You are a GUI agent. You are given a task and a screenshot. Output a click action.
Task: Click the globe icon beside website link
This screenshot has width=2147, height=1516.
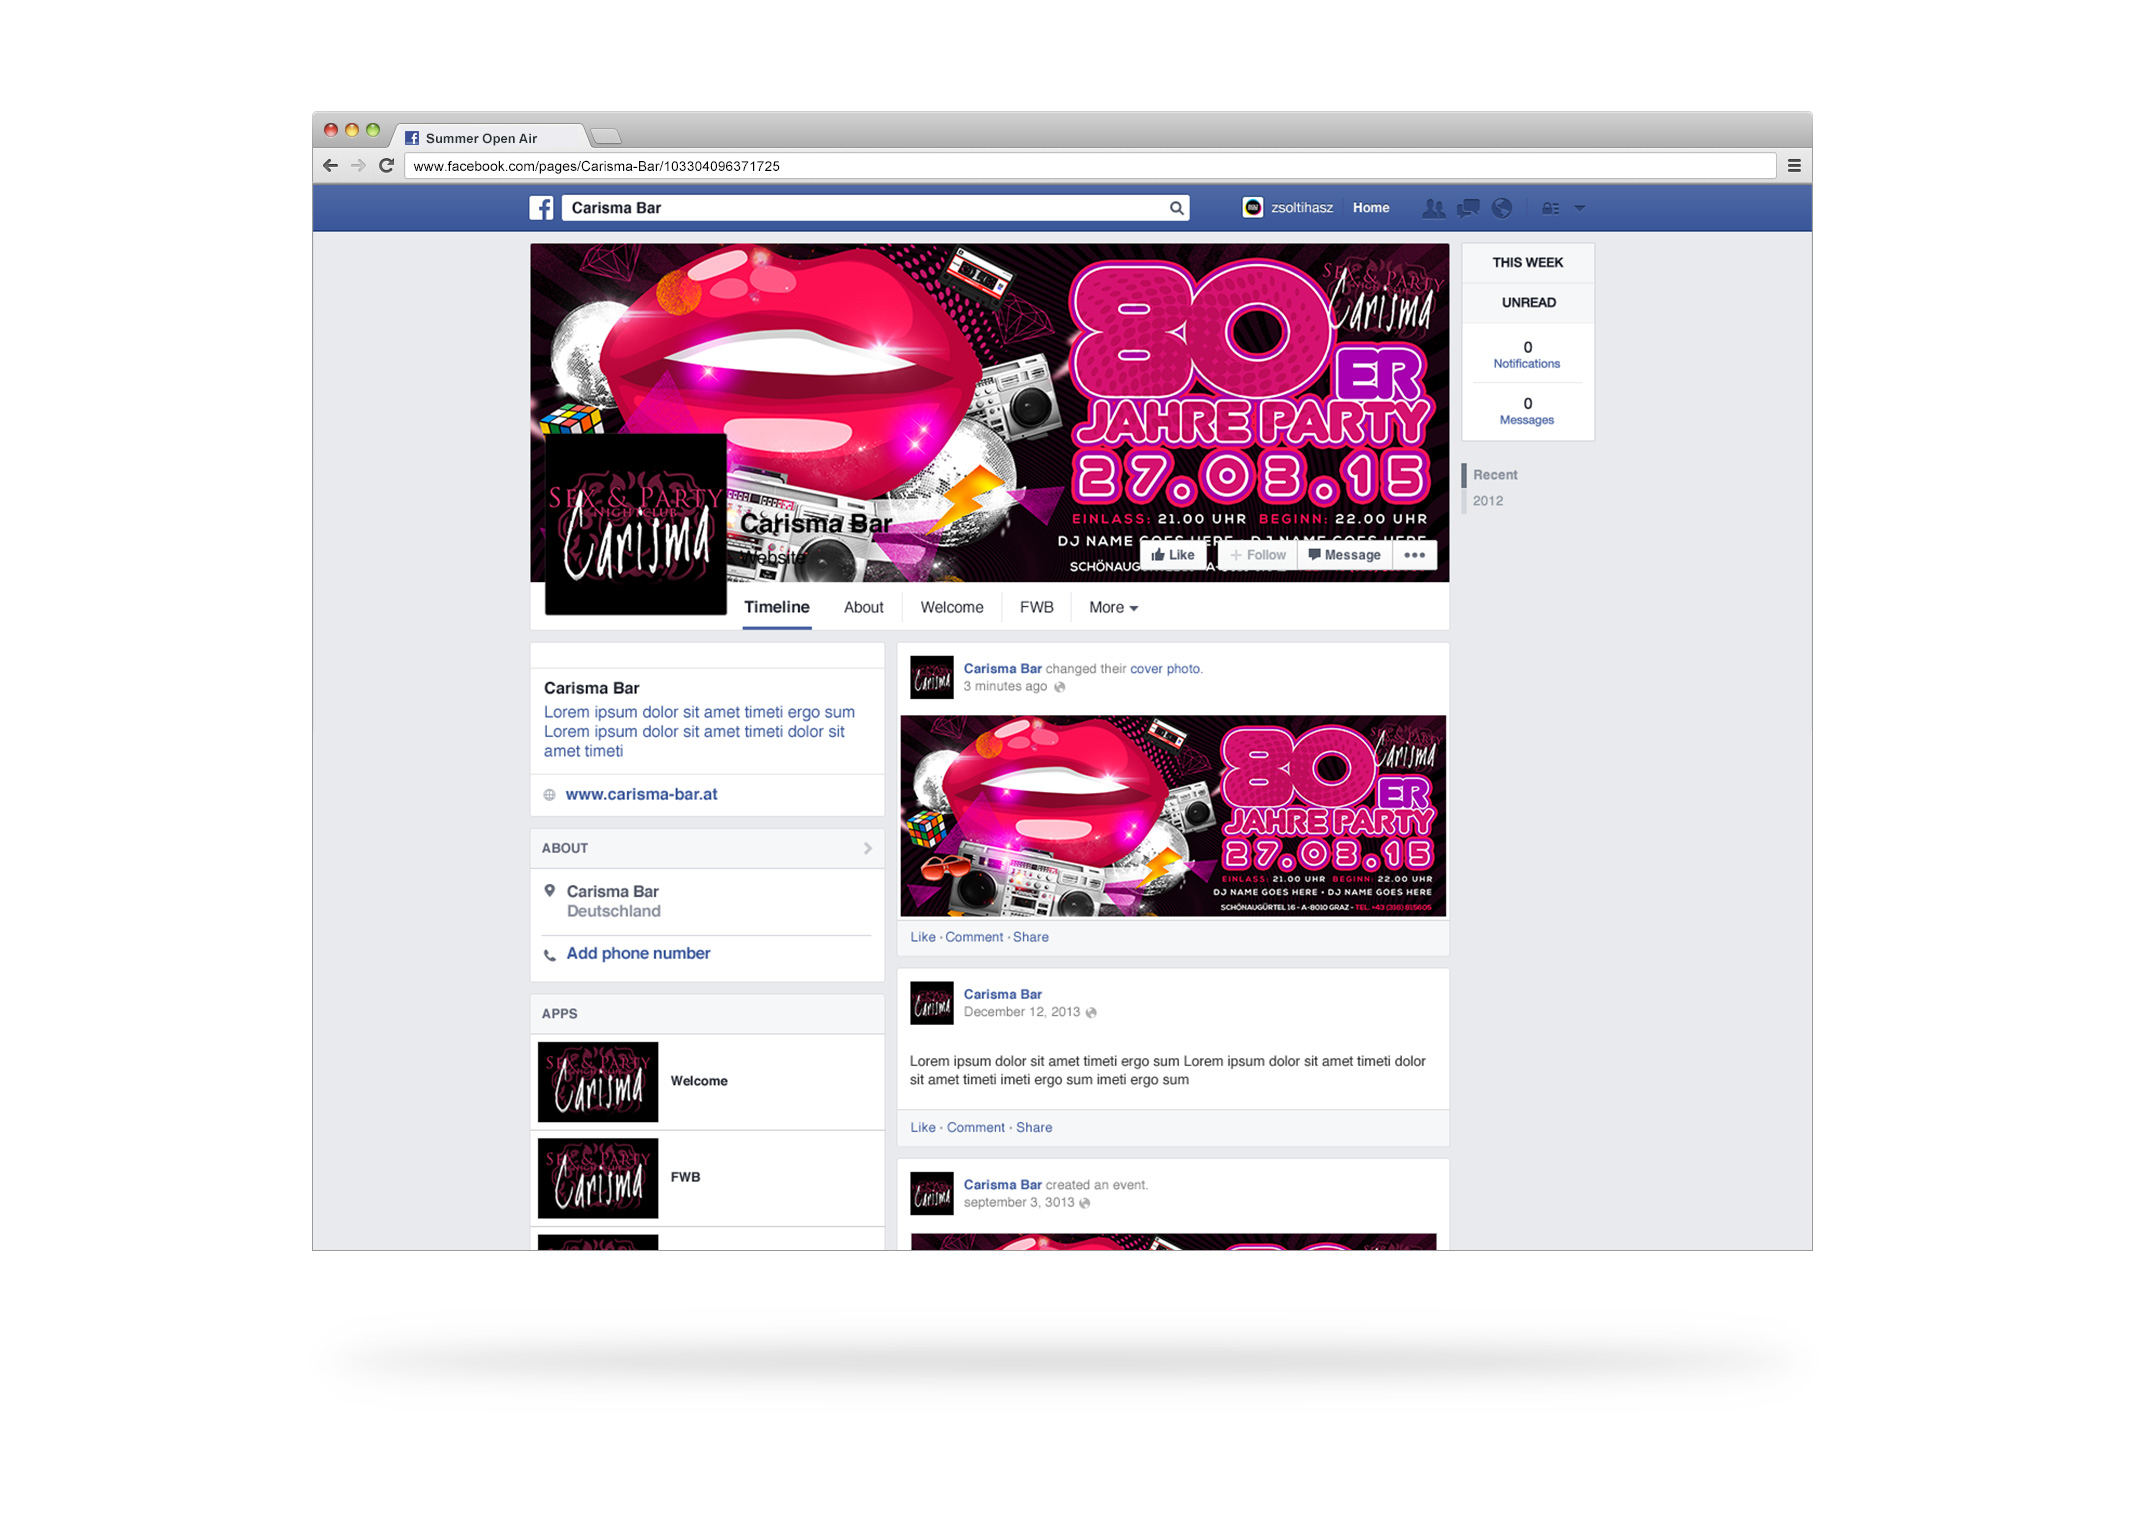point(549,795)
